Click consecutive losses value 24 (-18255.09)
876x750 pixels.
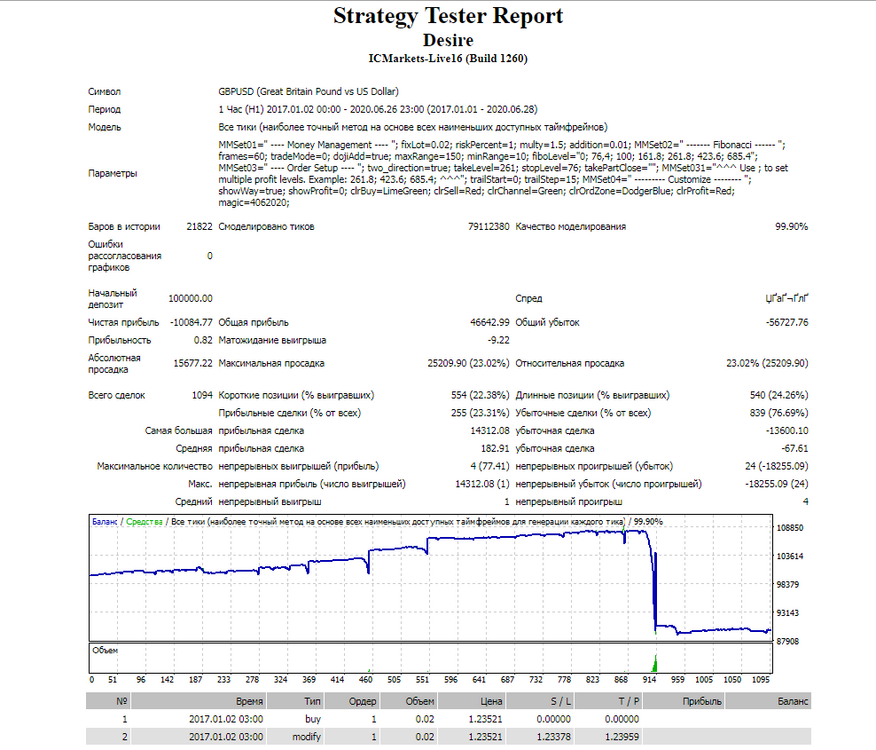[x=777, y=467]
